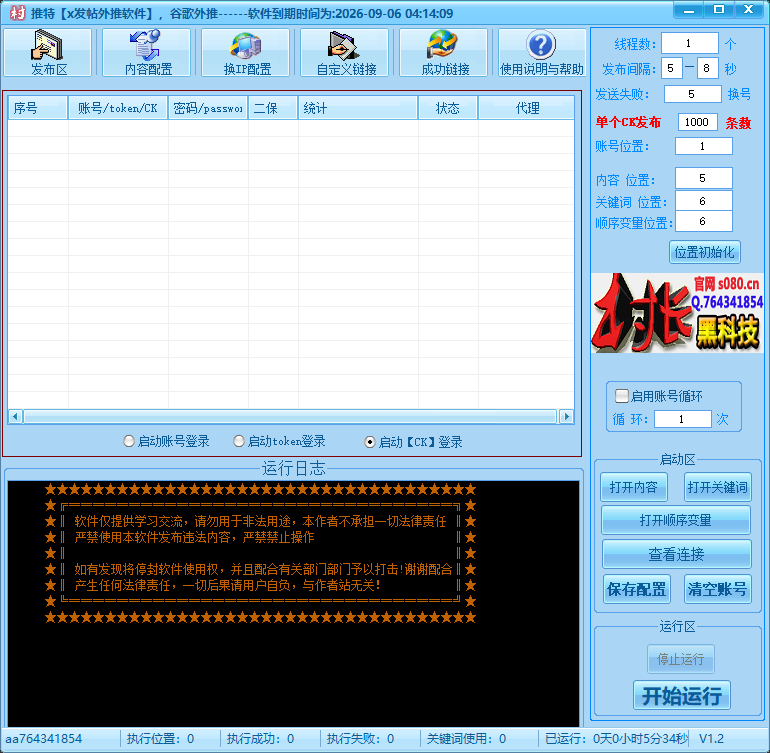
Task: Click 清空账号 button
Action: (x=717, y=588)
